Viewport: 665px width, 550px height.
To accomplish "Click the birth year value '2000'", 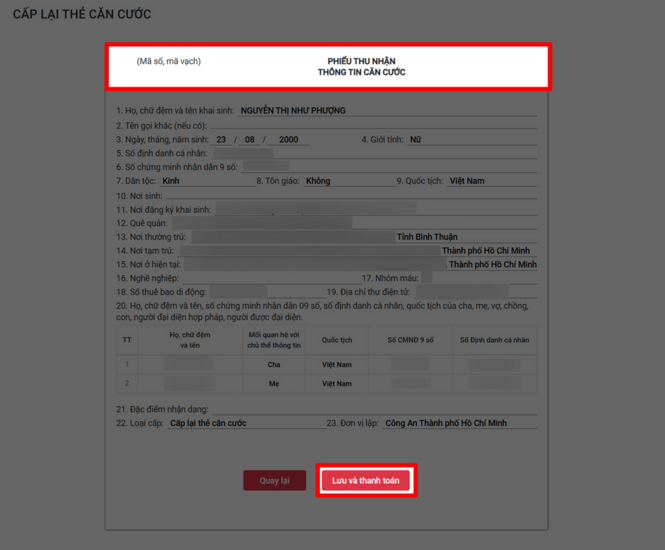I will [x=288, y=140].
